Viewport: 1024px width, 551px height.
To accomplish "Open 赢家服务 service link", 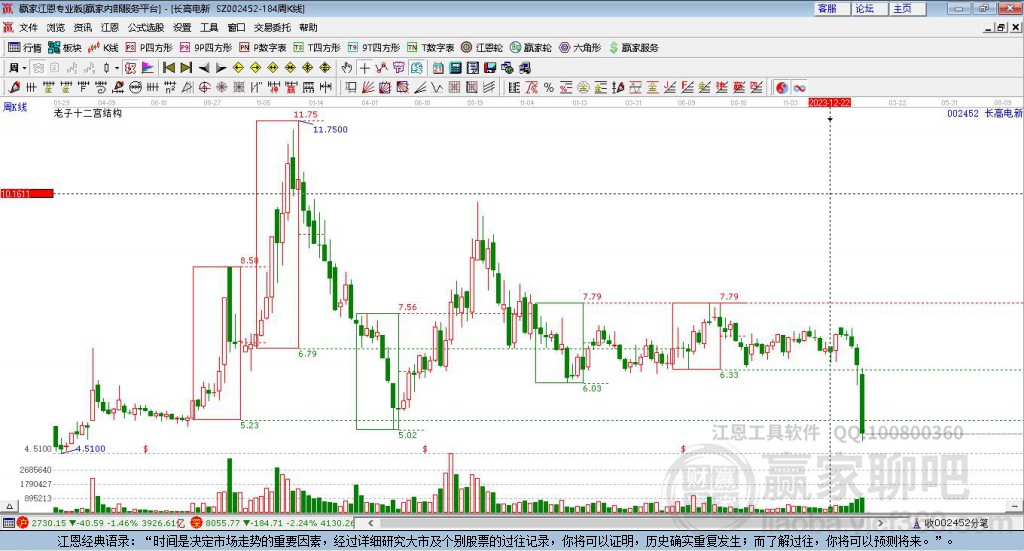I will tap(634, 48).
